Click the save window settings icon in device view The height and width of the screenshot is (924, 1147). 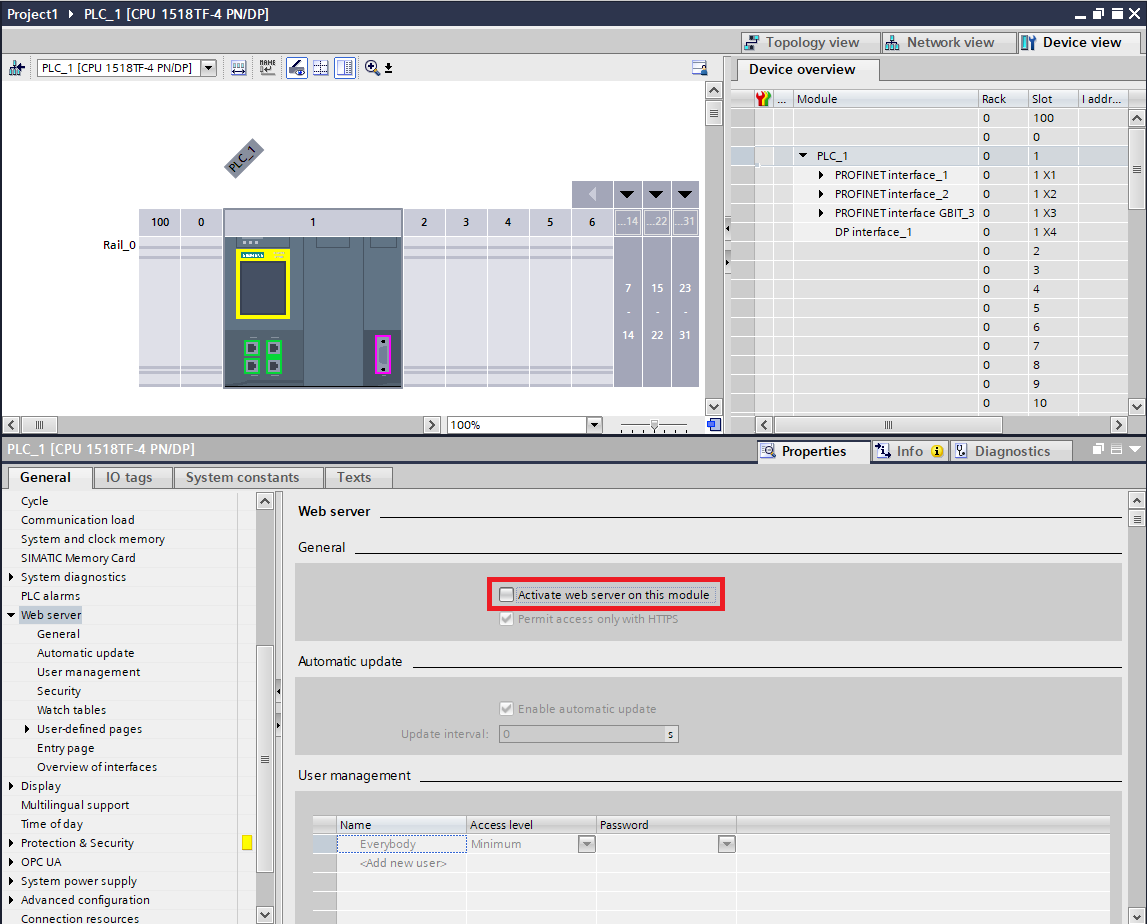[x=699, y=68]
